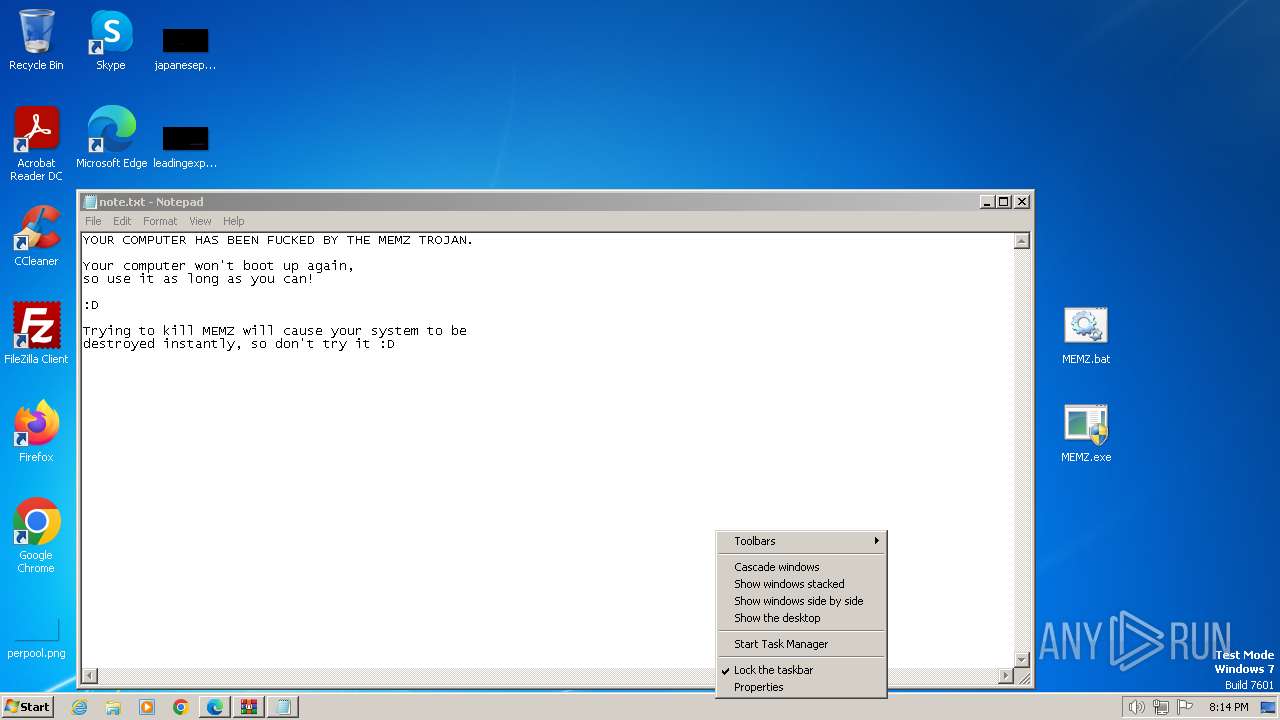
Task: Launch Google Chrome desktop shortcut
Action: coord(36,536)
